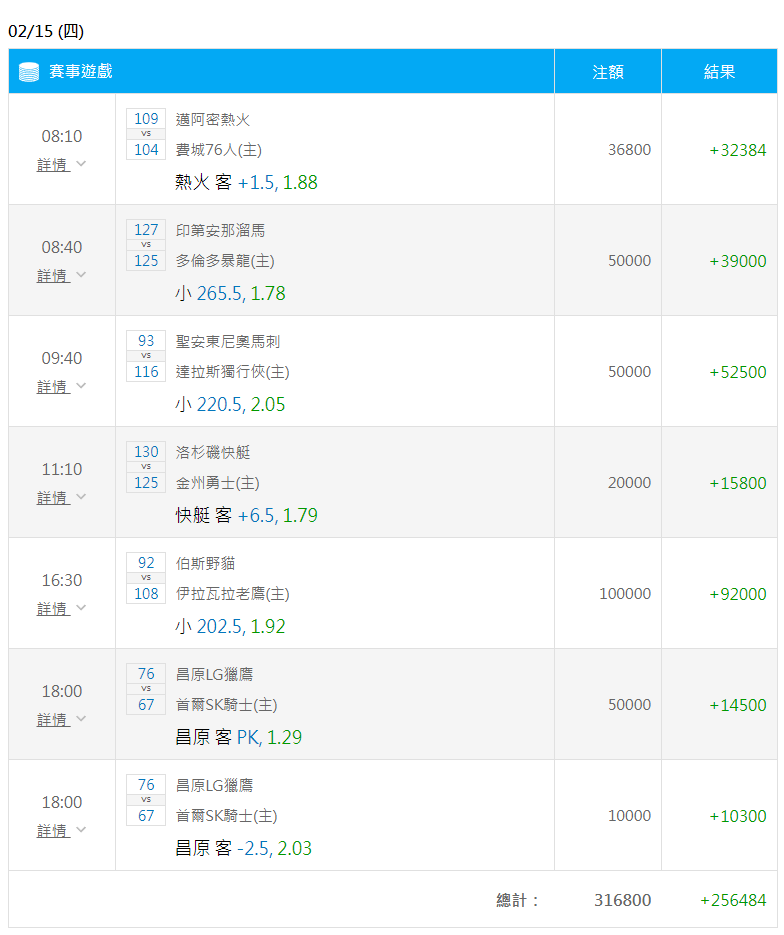Expand details for the 08:10 game
The image size is (784, 935).
[61, 165]
